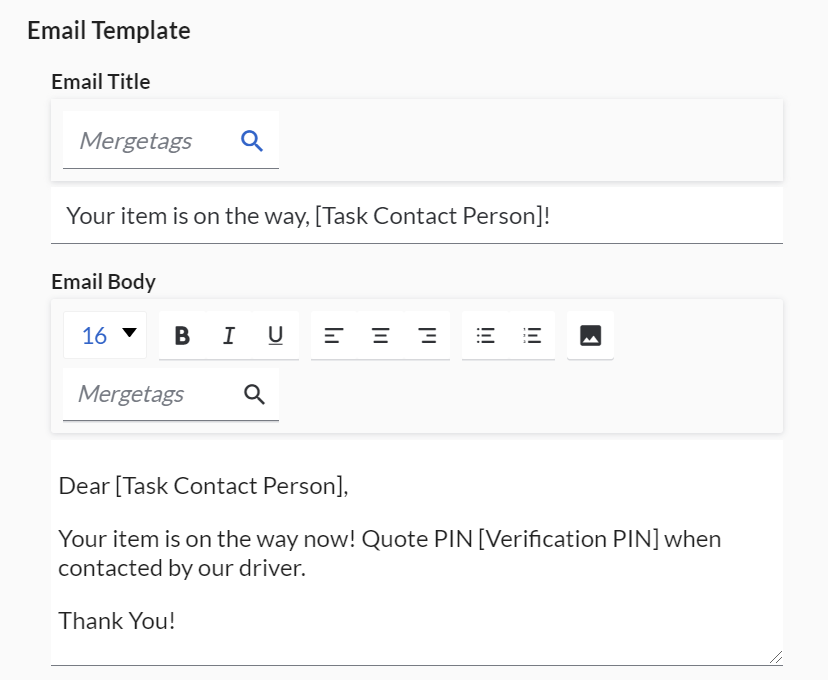Screen dimensions: 828x680
Task: Click the 'Dear [Task Contact Person],' line
Action: [203, 486]
